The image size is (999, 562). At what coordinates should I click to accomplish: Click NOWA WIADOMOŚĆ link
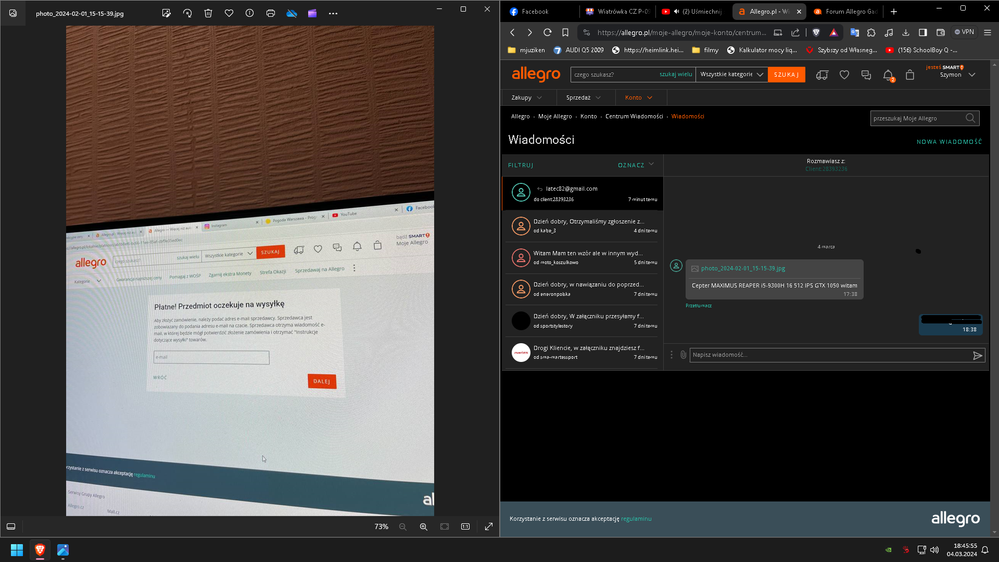click(949, 141)
